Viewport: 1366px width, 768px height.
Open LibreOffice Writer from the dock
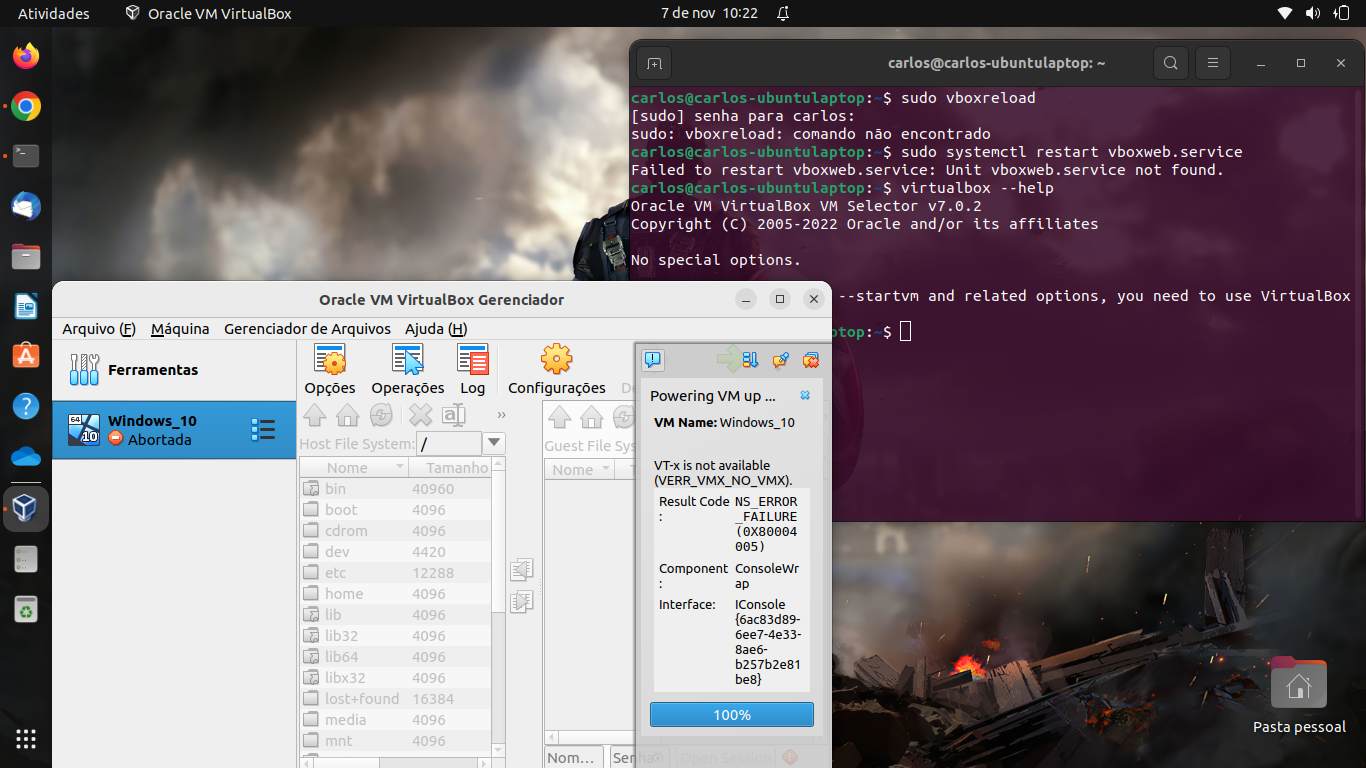[x=26, y=306]
